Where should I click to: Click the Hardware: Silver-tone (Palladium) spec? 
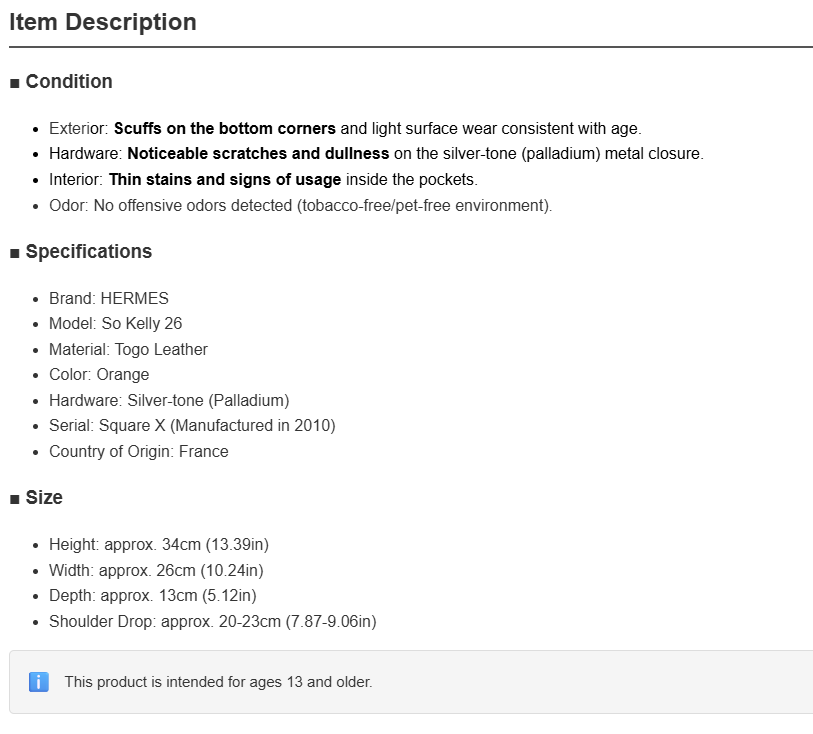[169, 401]
